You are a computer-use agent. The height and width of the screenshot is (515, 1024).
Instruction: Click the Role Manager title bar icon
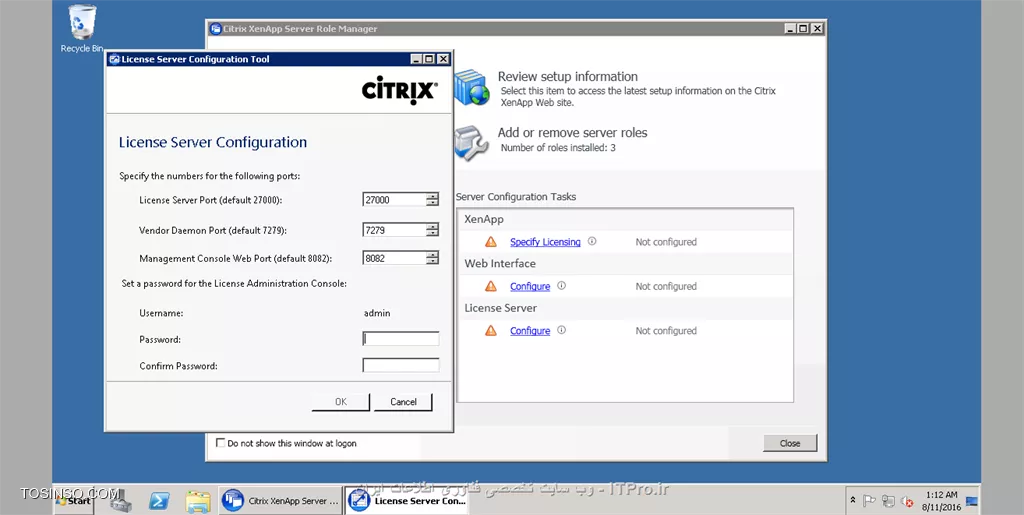point(216,29)
